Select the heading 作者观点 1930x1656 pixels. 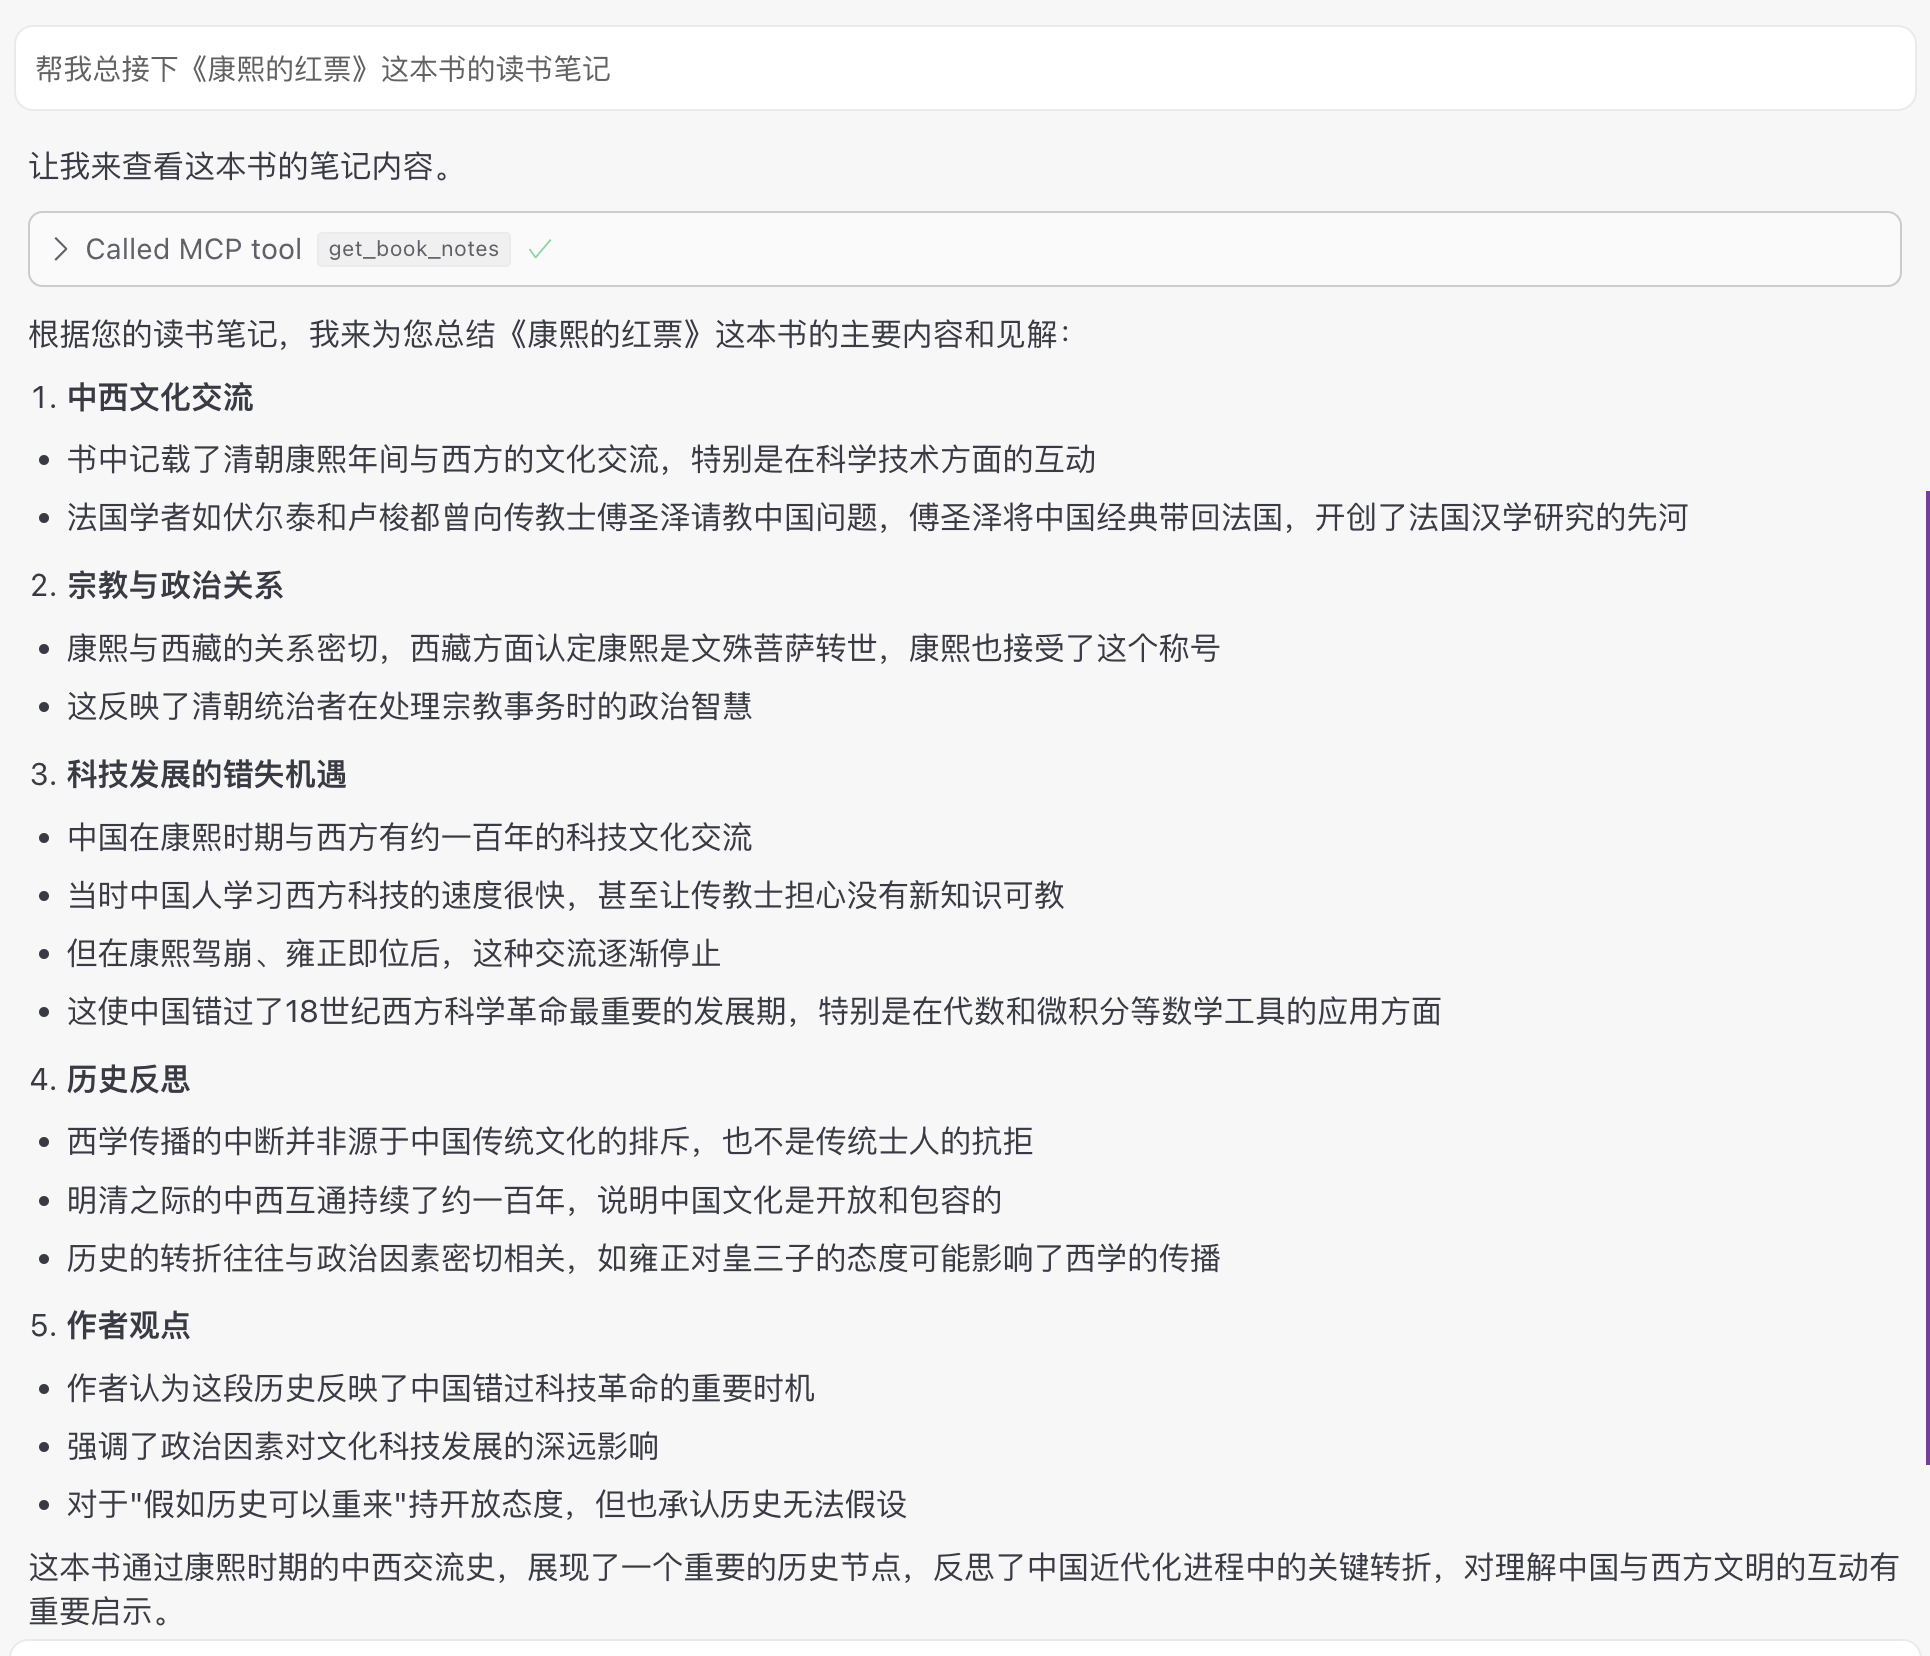point(129,1328)
